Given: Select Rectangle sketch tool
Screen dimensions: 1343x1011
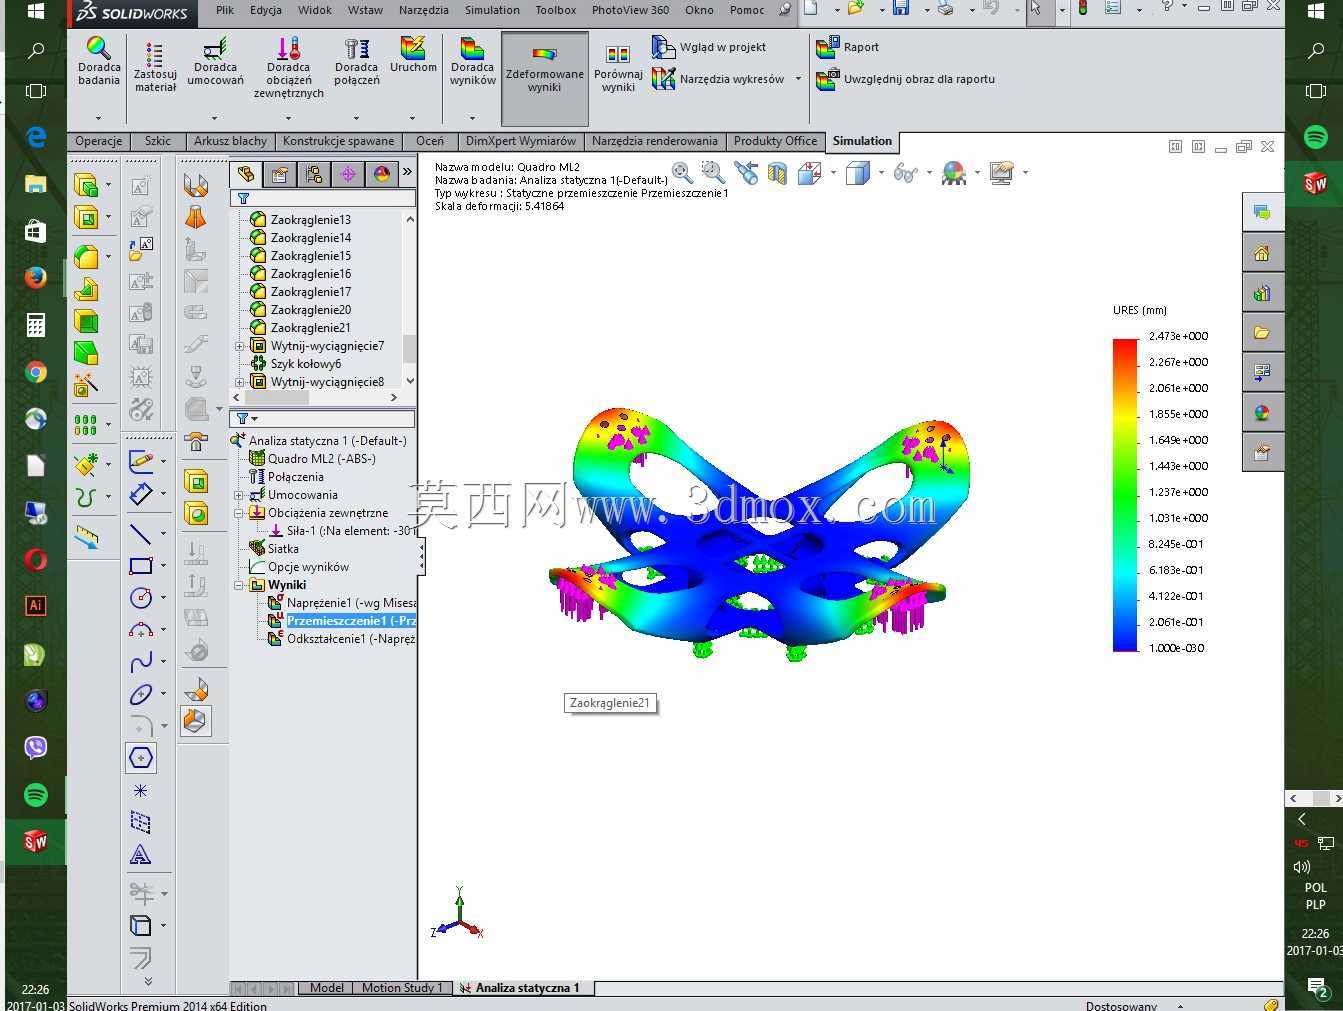Looking at the screenshot, I should coord(141,565).
